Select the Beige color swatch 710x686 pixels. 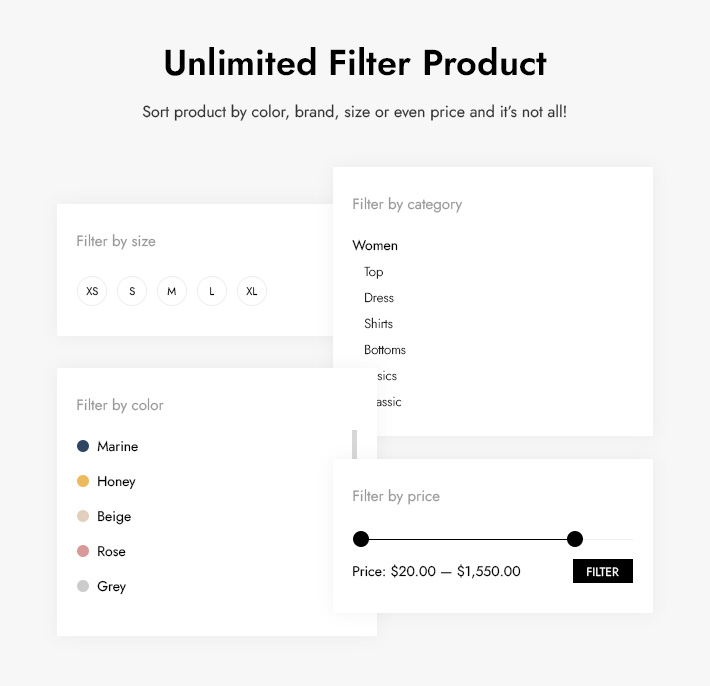(83, 516)
